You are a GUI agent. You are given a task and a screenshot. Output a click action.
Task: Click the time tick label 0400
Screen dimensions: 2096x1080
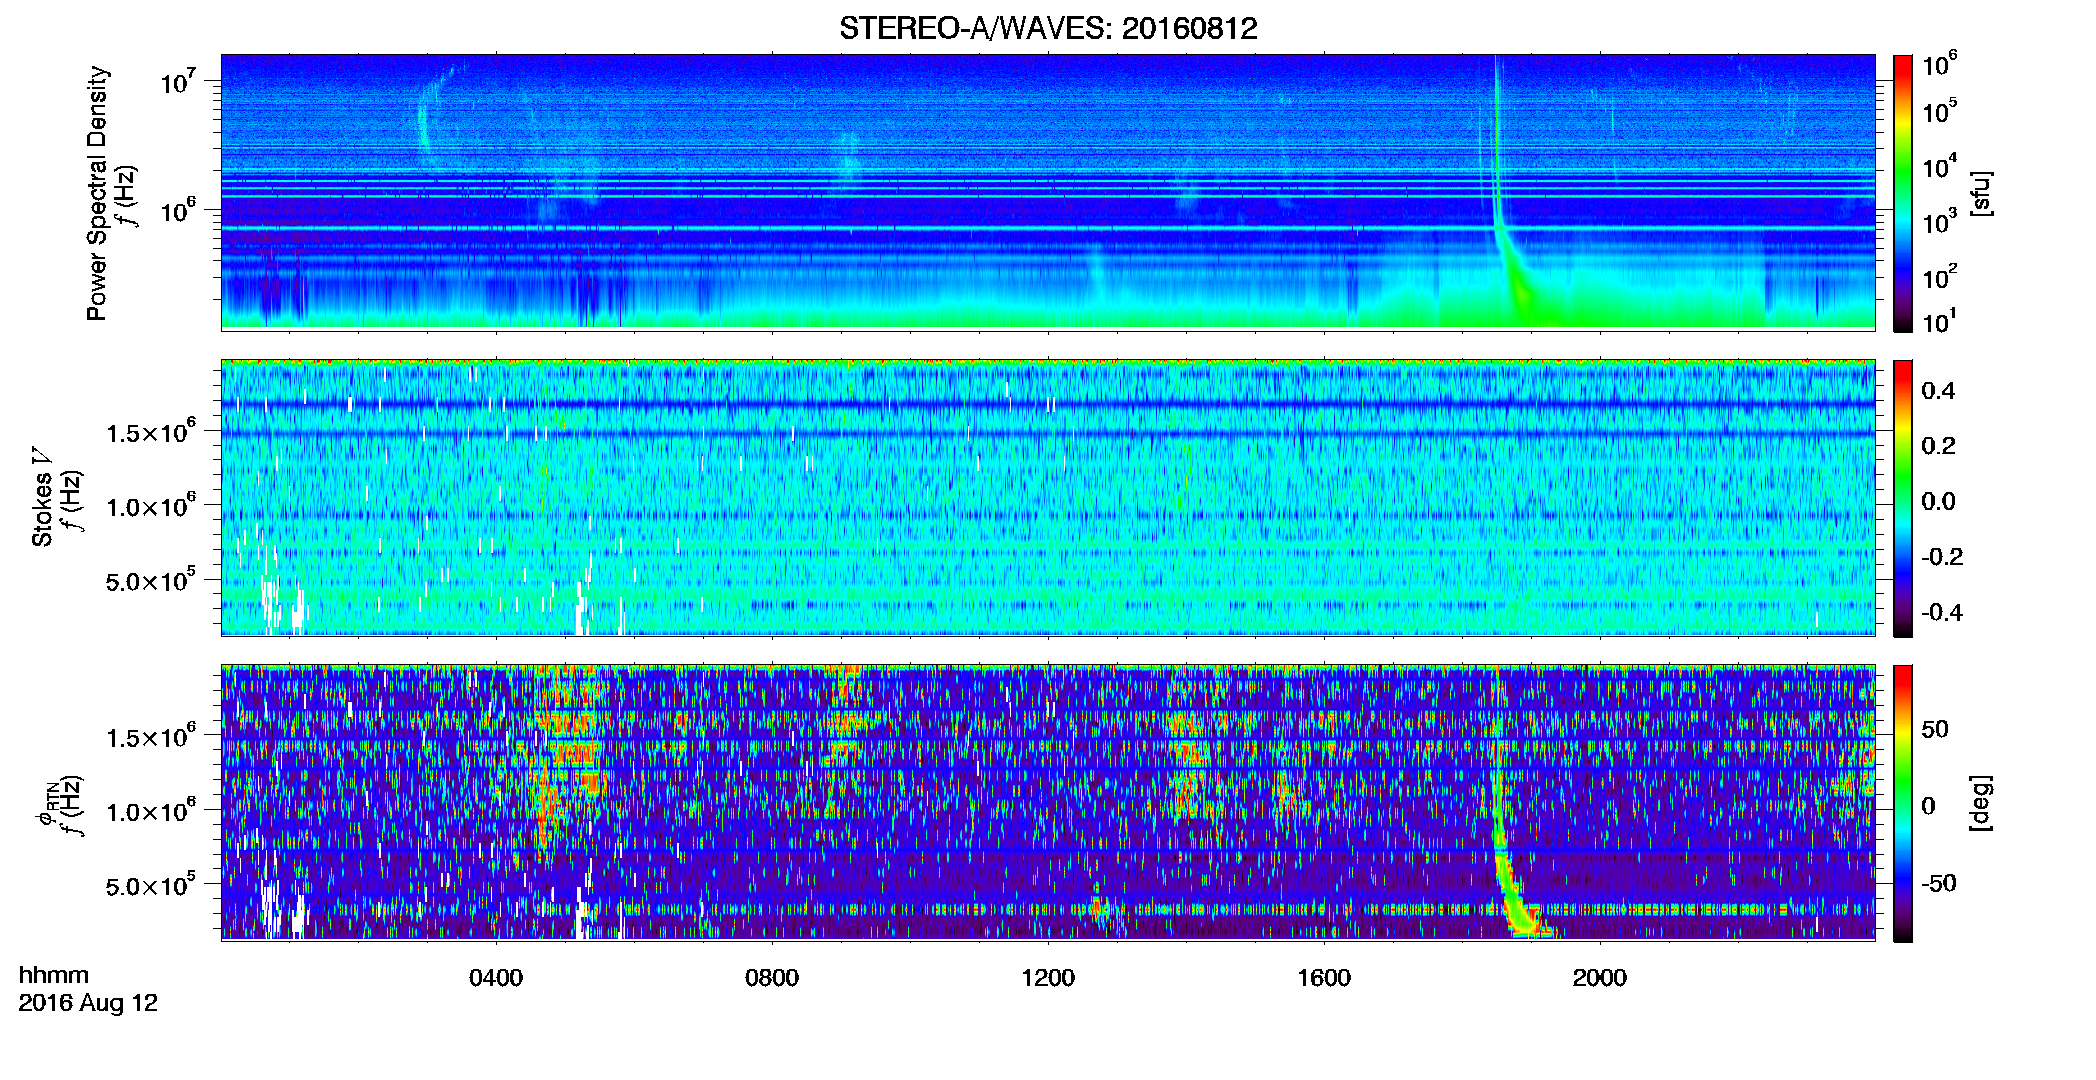[496, 977]
